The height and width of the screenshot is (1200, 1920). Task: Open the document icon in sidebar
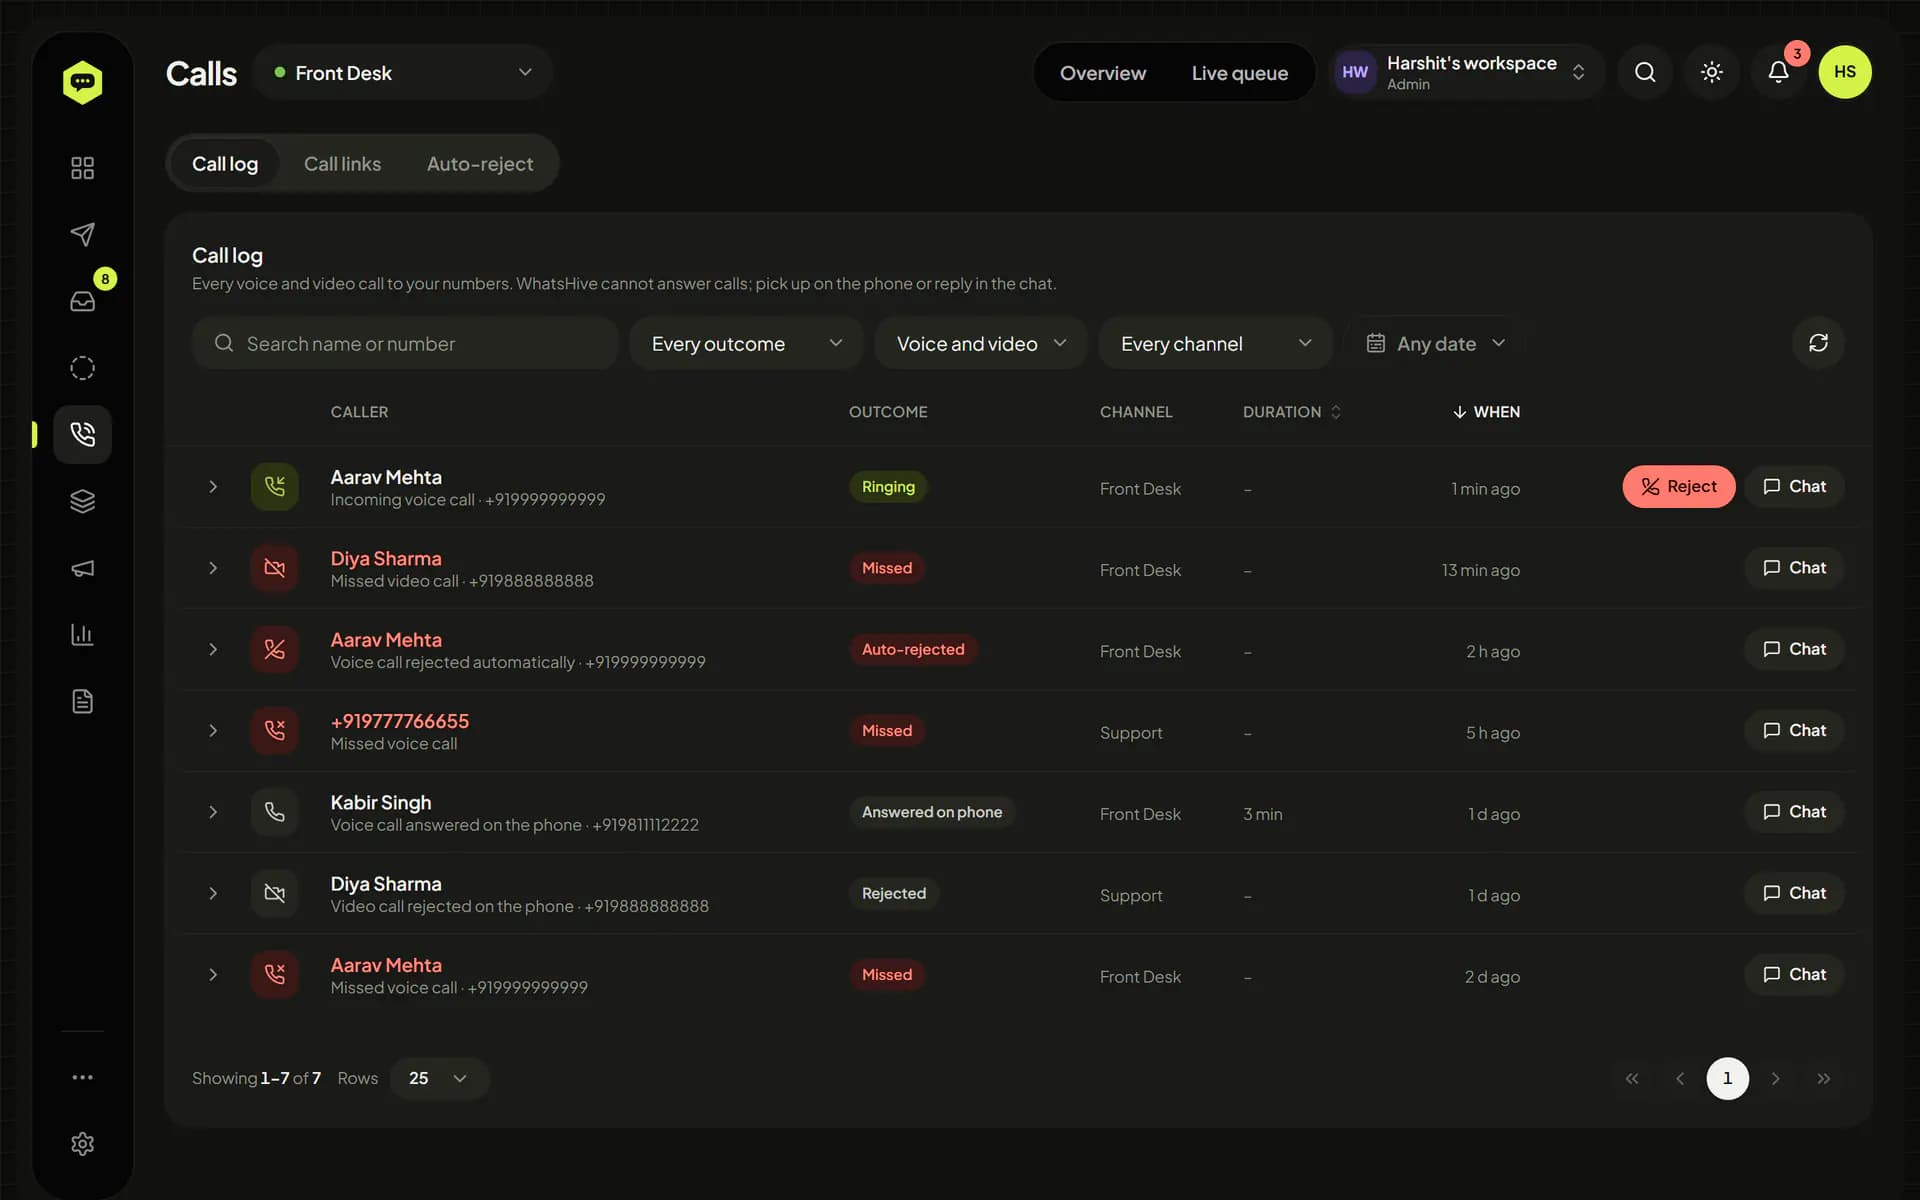(x=82, y=701)
